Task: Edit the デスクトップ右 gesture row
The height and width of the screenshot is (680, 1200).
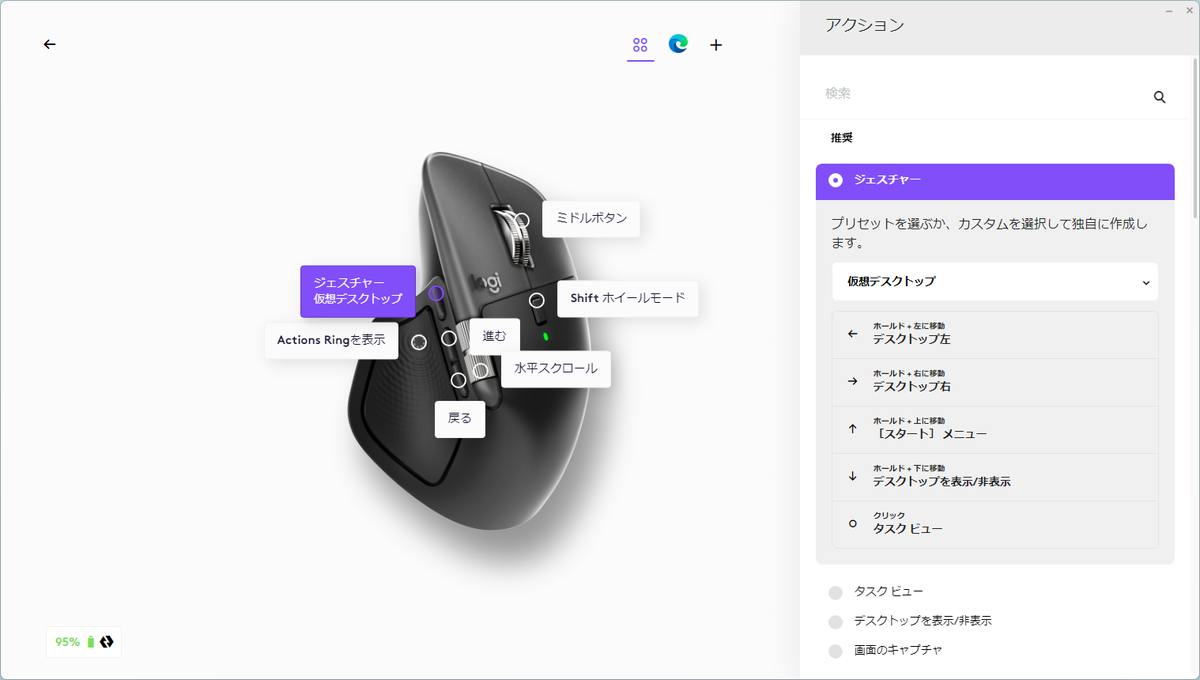Action: coord(995,382)
